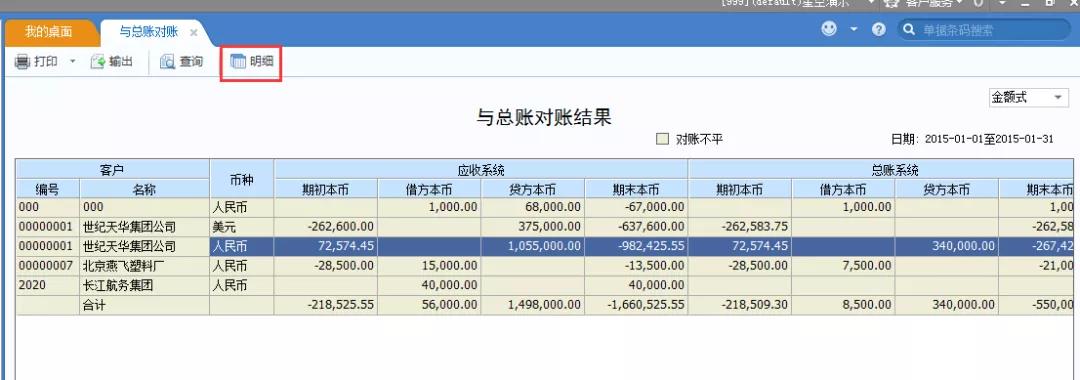The width and height of the screenshot is (1080, 380).
Task: Click the Query (查询) icon
Action: 168,62
